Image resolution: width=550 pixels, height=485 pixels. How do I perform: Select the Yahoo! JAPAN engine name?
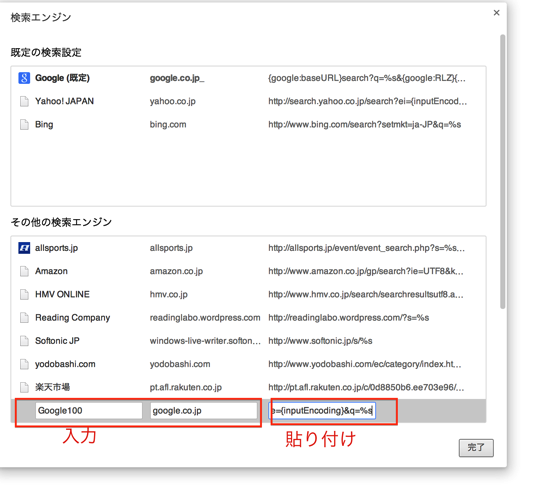pyautogui.click(x=65, y=101)
